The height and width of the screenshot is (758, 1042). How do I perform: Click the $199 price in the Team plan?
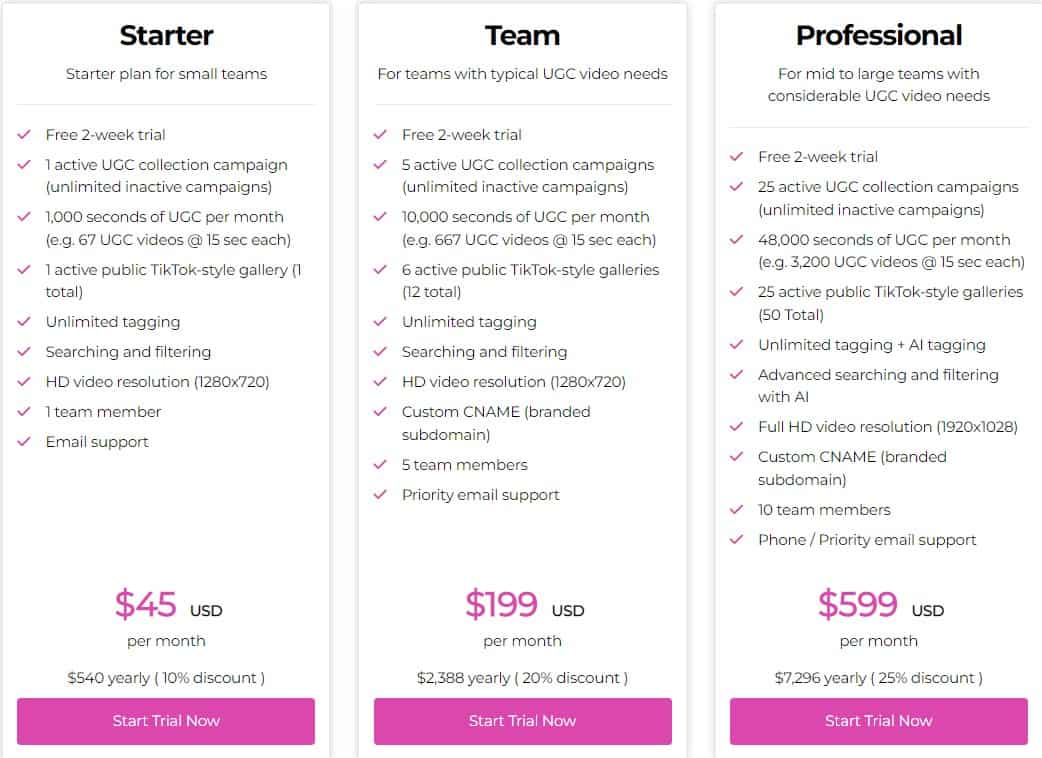(x=503, y=604)
